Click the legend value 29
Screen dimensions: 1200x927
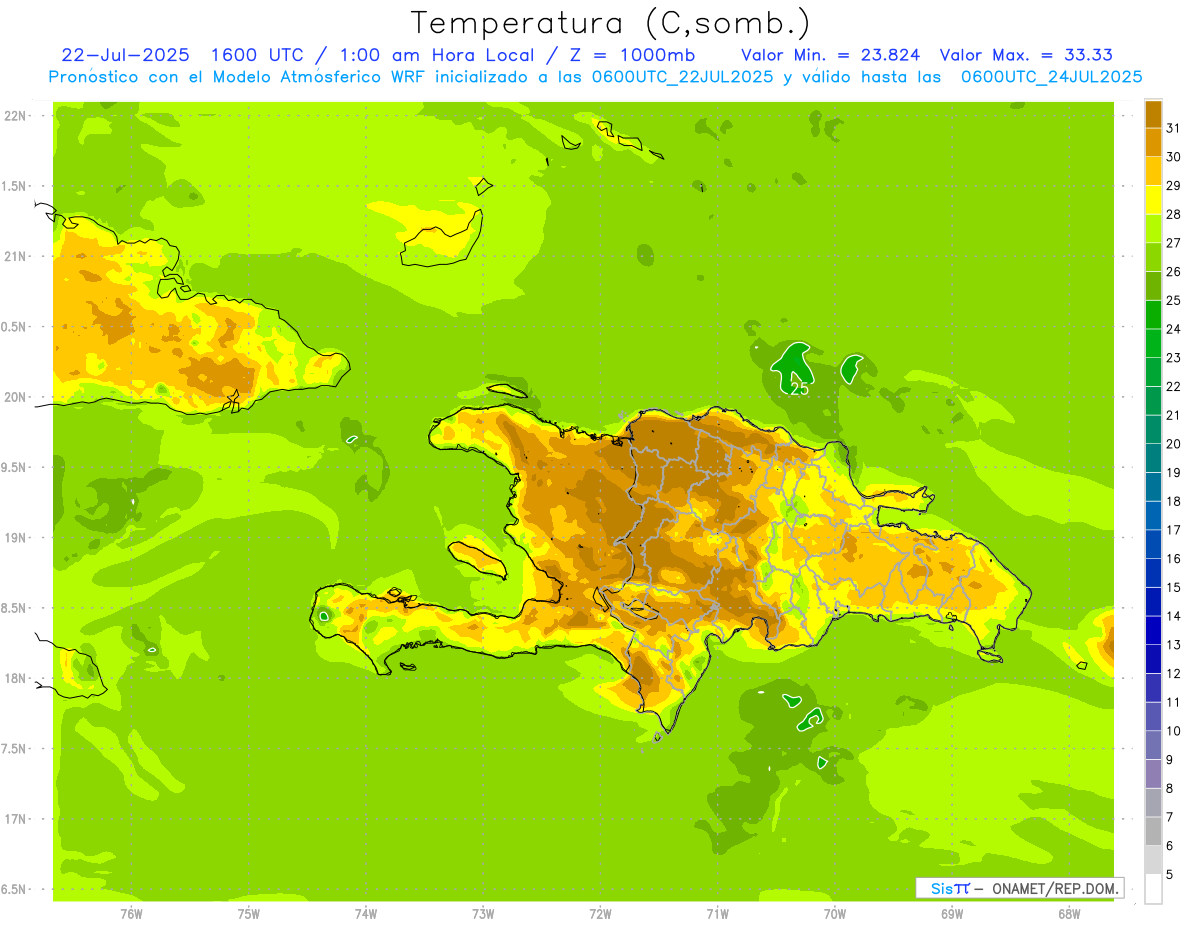[1173, 185]
